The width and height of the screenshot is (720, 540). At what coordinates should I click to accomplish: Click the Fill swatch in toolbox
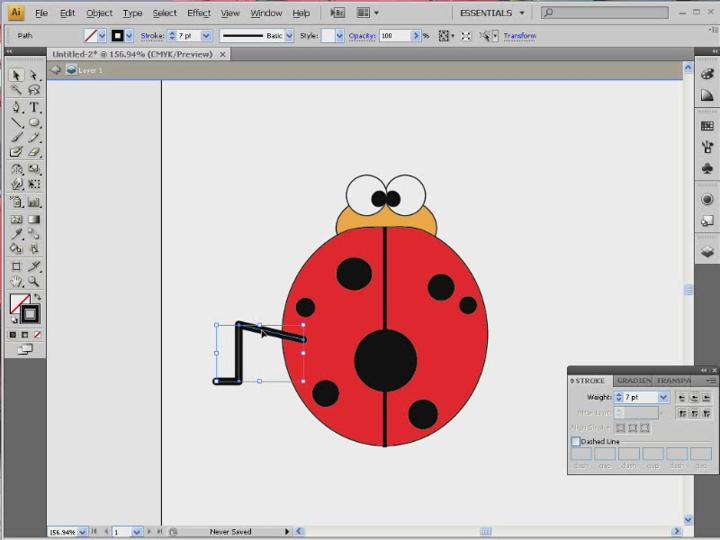point(19,302)
